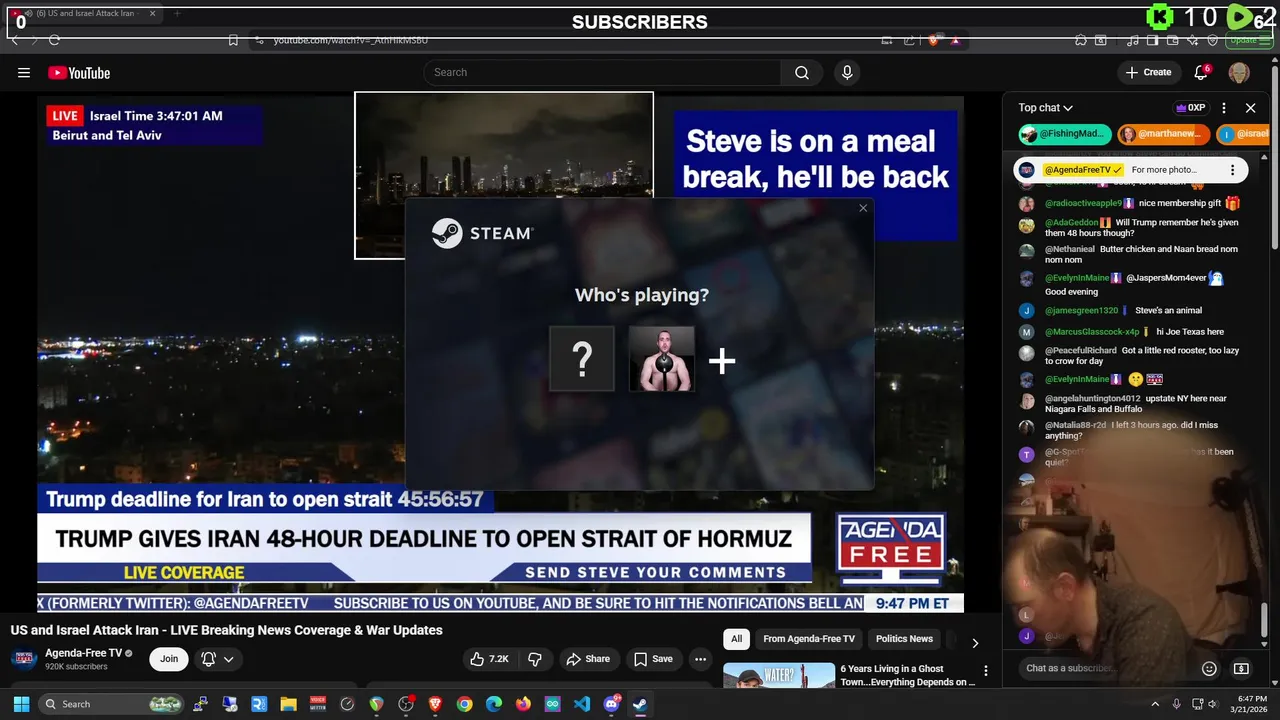Screen dimensions: 1280x720
Task: Click the browser back arrow
Action: tap(14, 40)
